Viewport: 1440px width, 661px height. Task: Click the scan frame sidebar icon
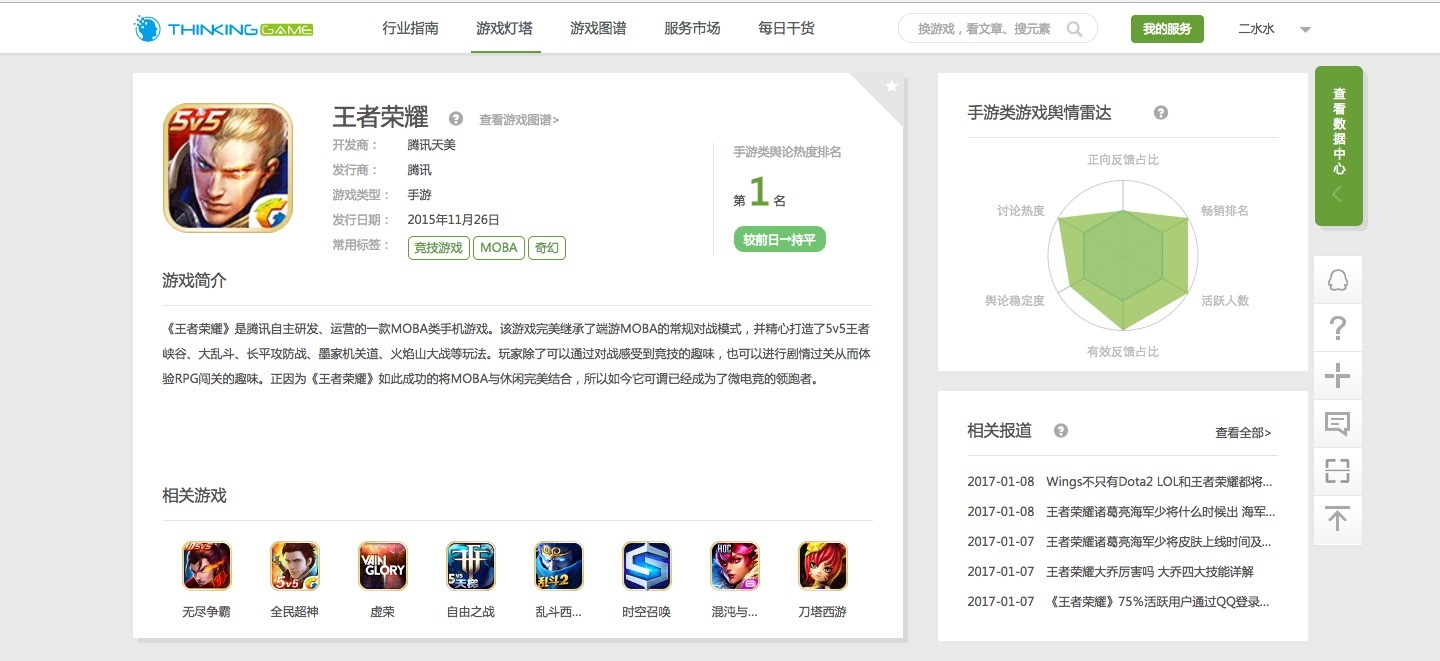[1338, 471]
